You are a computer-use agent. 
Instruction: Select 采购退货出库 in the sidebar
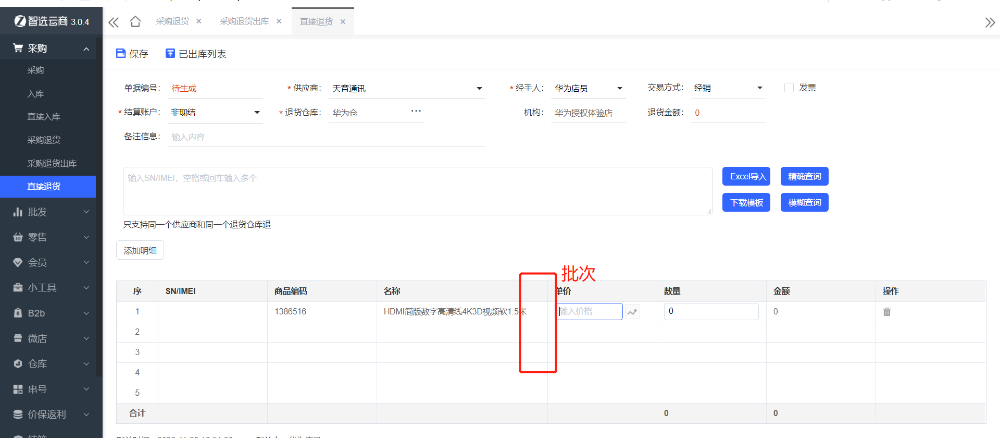pyautogui.click(x=50, y=162)
